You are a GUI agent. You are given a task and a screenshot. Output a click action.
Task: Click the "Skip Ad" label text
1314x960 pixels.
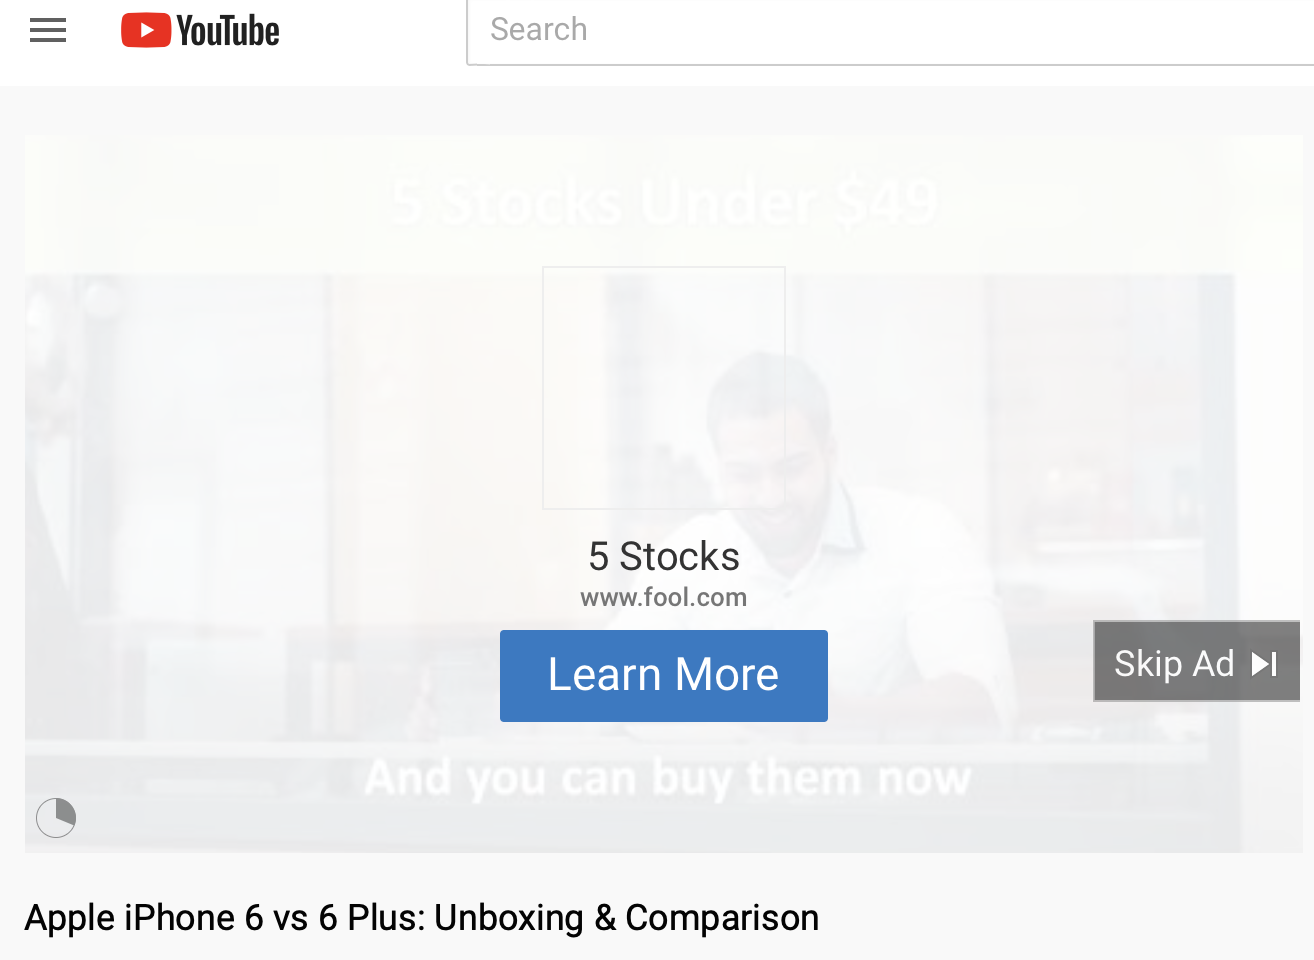[x=1174, y=664]
